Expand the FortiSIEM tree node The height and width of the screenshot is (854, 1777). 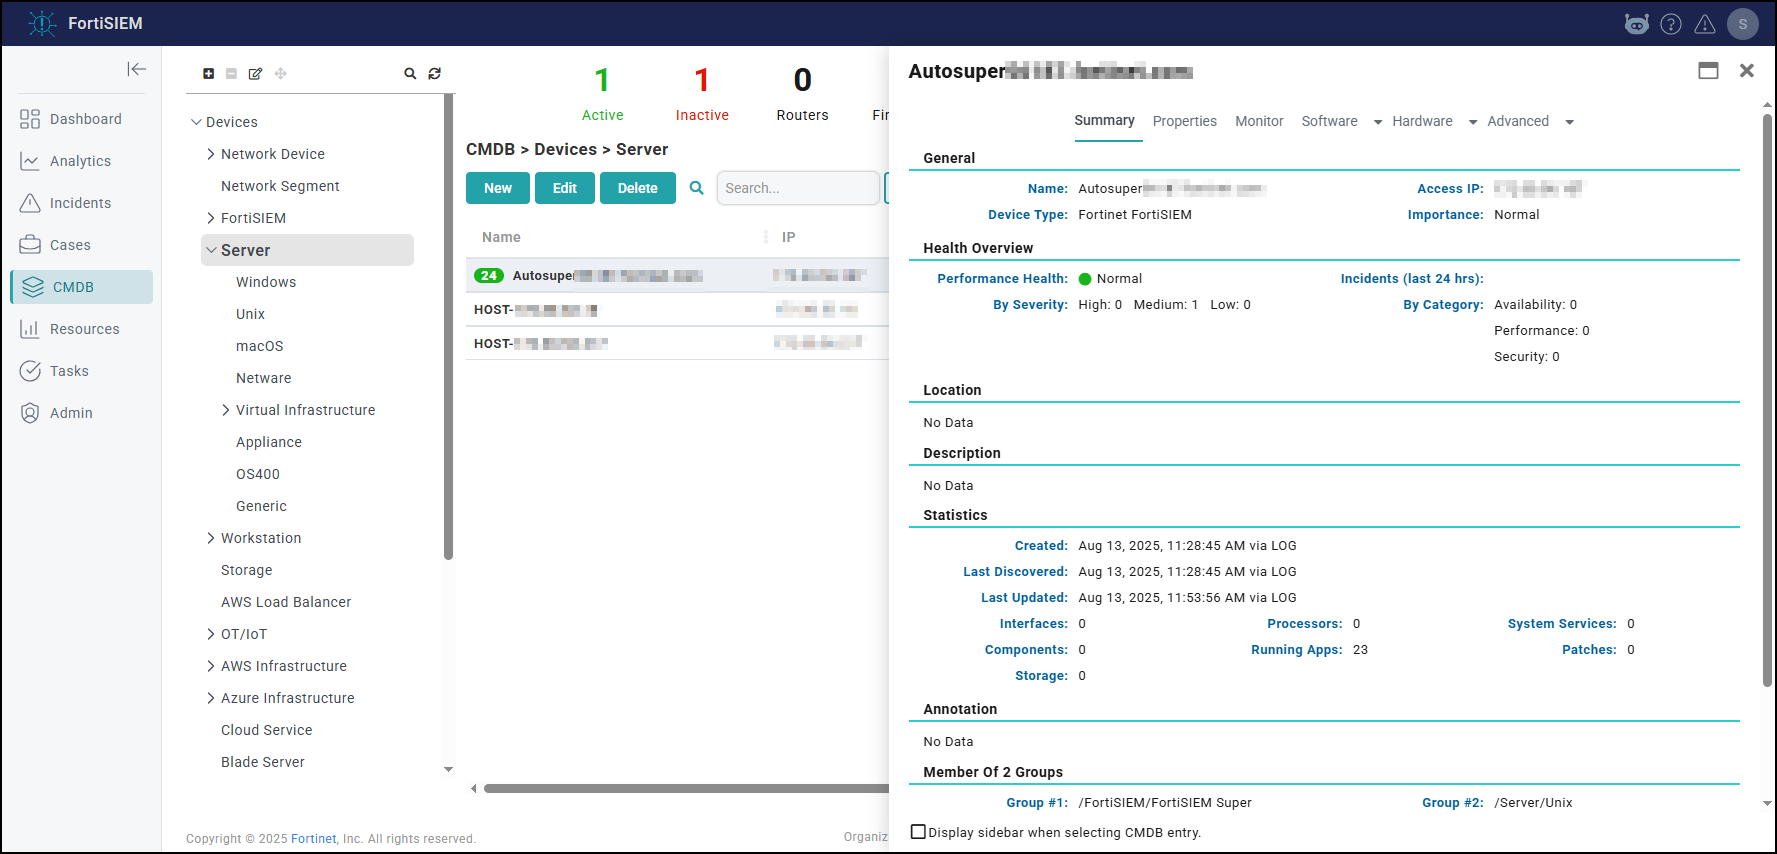(211, 218)
